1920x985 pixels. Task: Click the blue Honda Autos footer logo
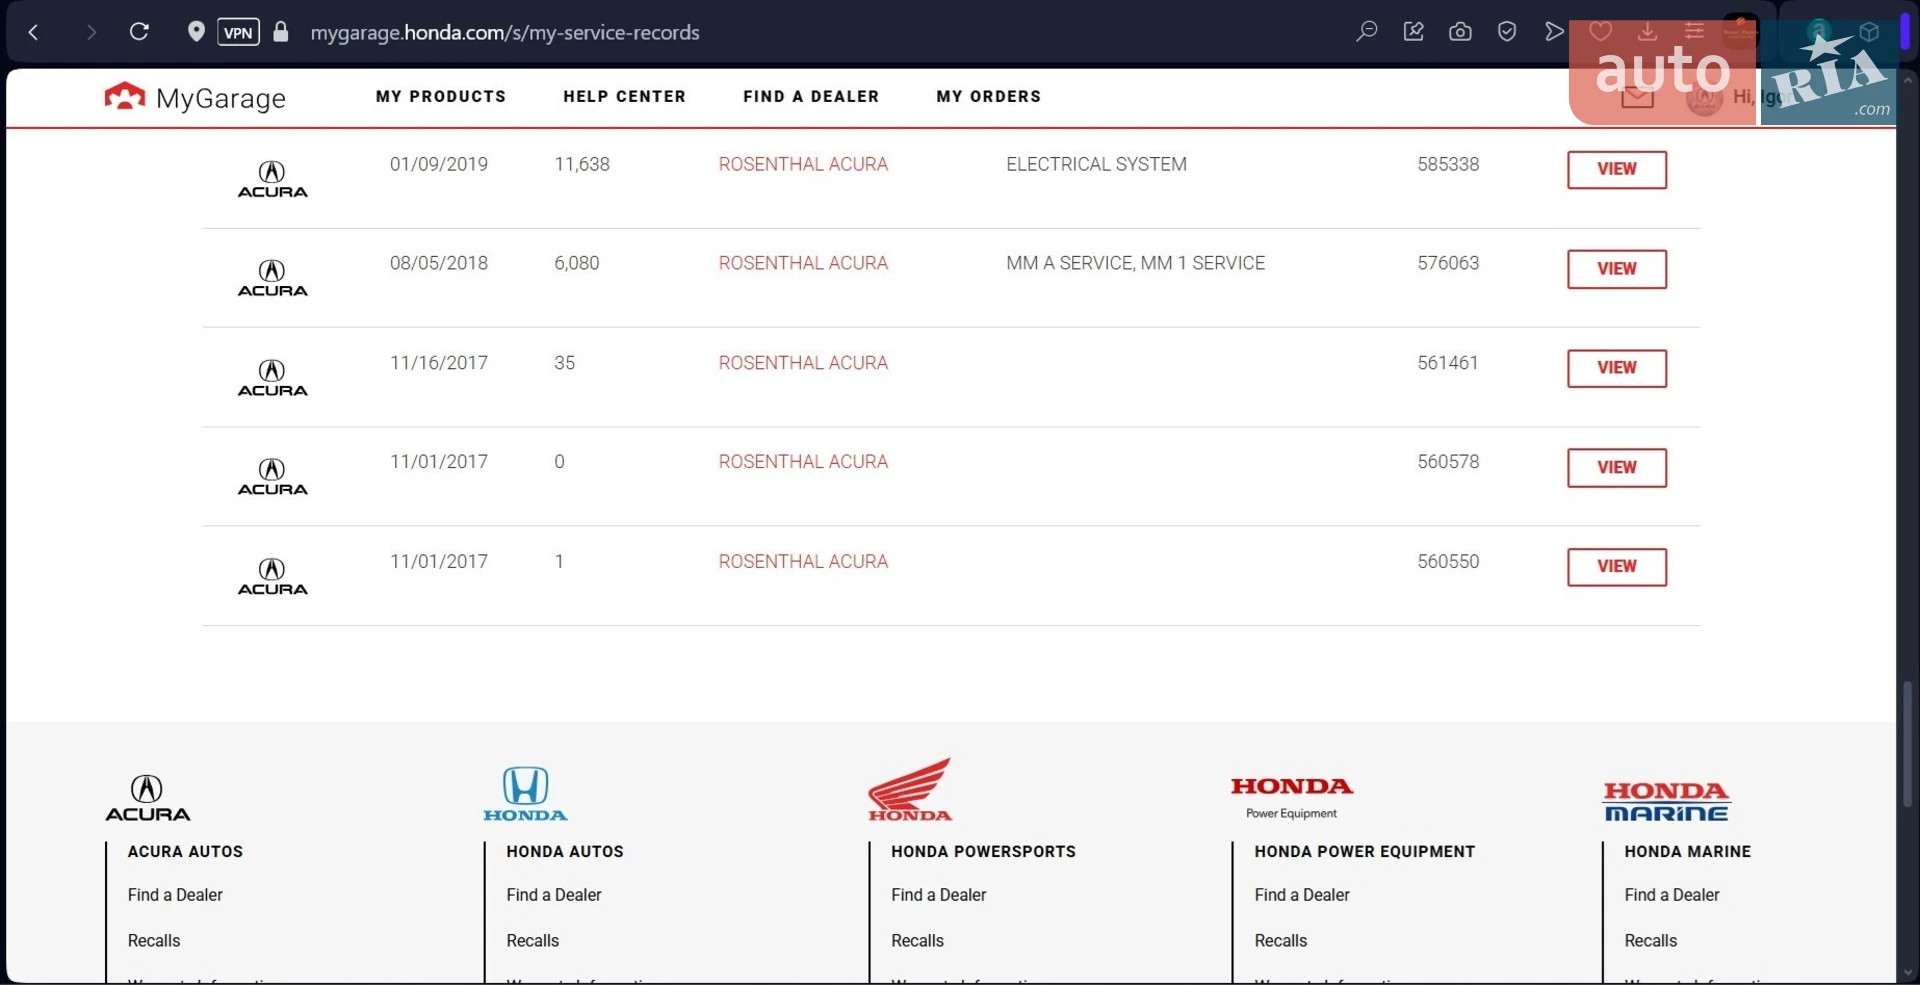click(x=525, y=794)
